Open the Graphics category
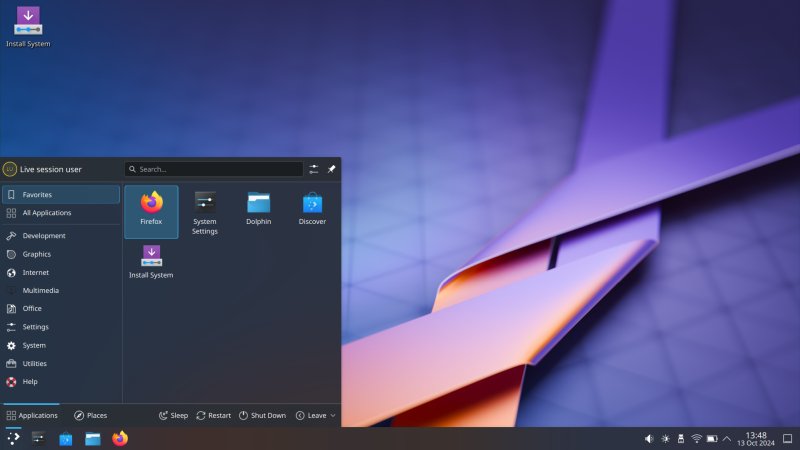This screenshot has height=450, width=800. [61, 254]
